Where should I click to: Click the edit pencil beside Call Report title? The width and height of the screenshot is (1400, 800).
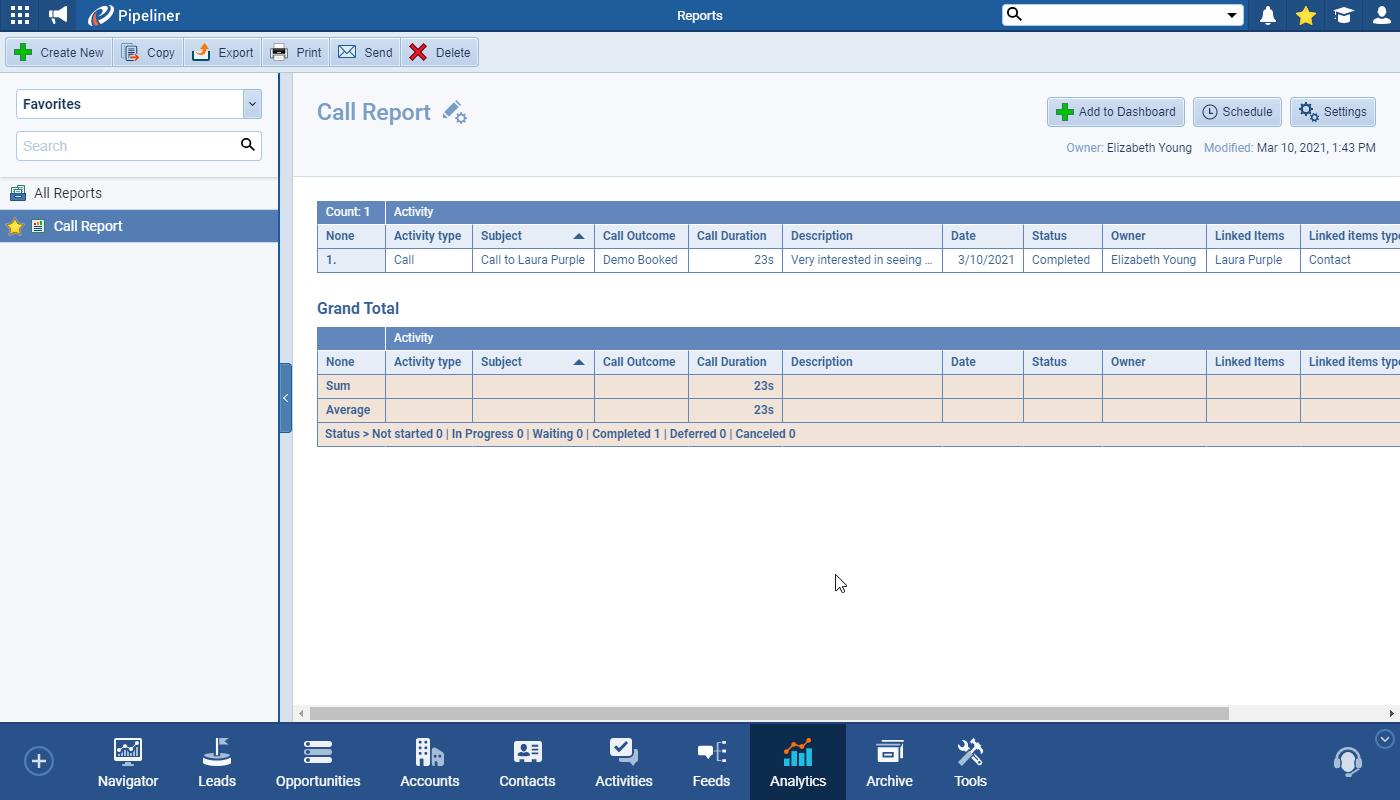click(454, 112)
